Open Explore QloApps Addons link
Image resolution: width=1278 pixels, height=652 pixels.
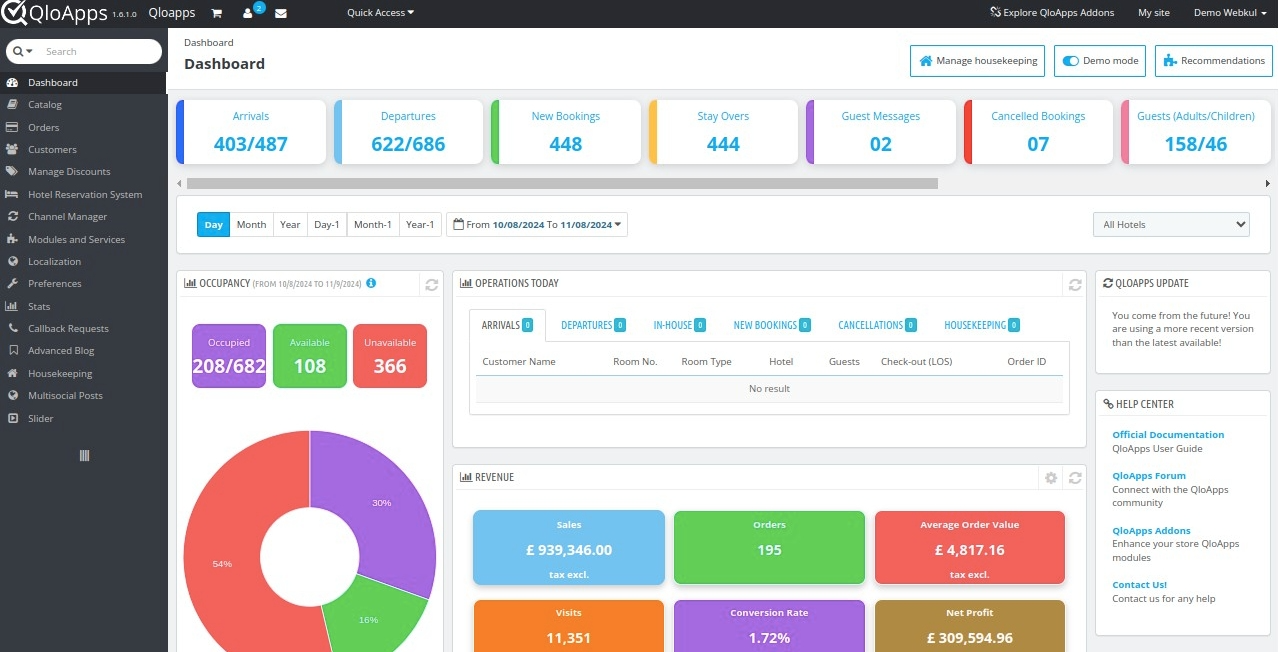[x=1052, y=13]
